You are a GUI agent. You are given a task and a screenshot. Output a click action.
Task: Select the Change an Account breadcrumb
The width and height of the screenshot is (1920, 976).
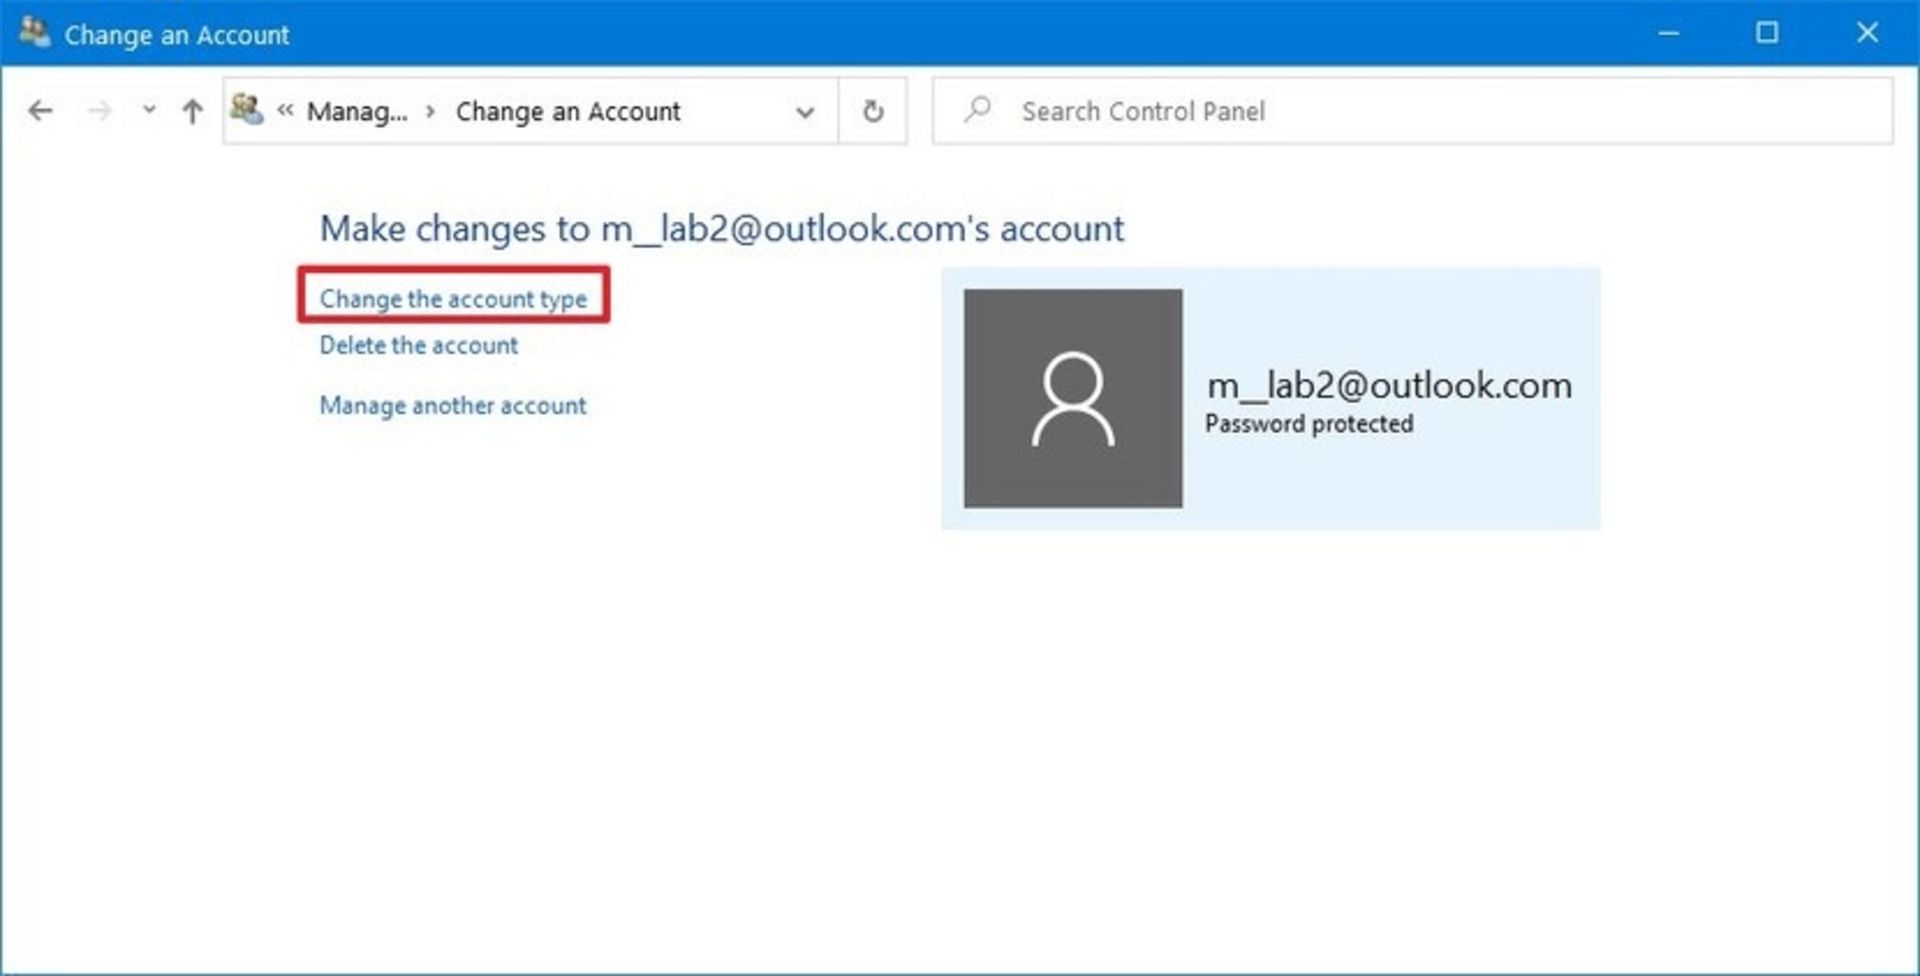click(568, 111)
